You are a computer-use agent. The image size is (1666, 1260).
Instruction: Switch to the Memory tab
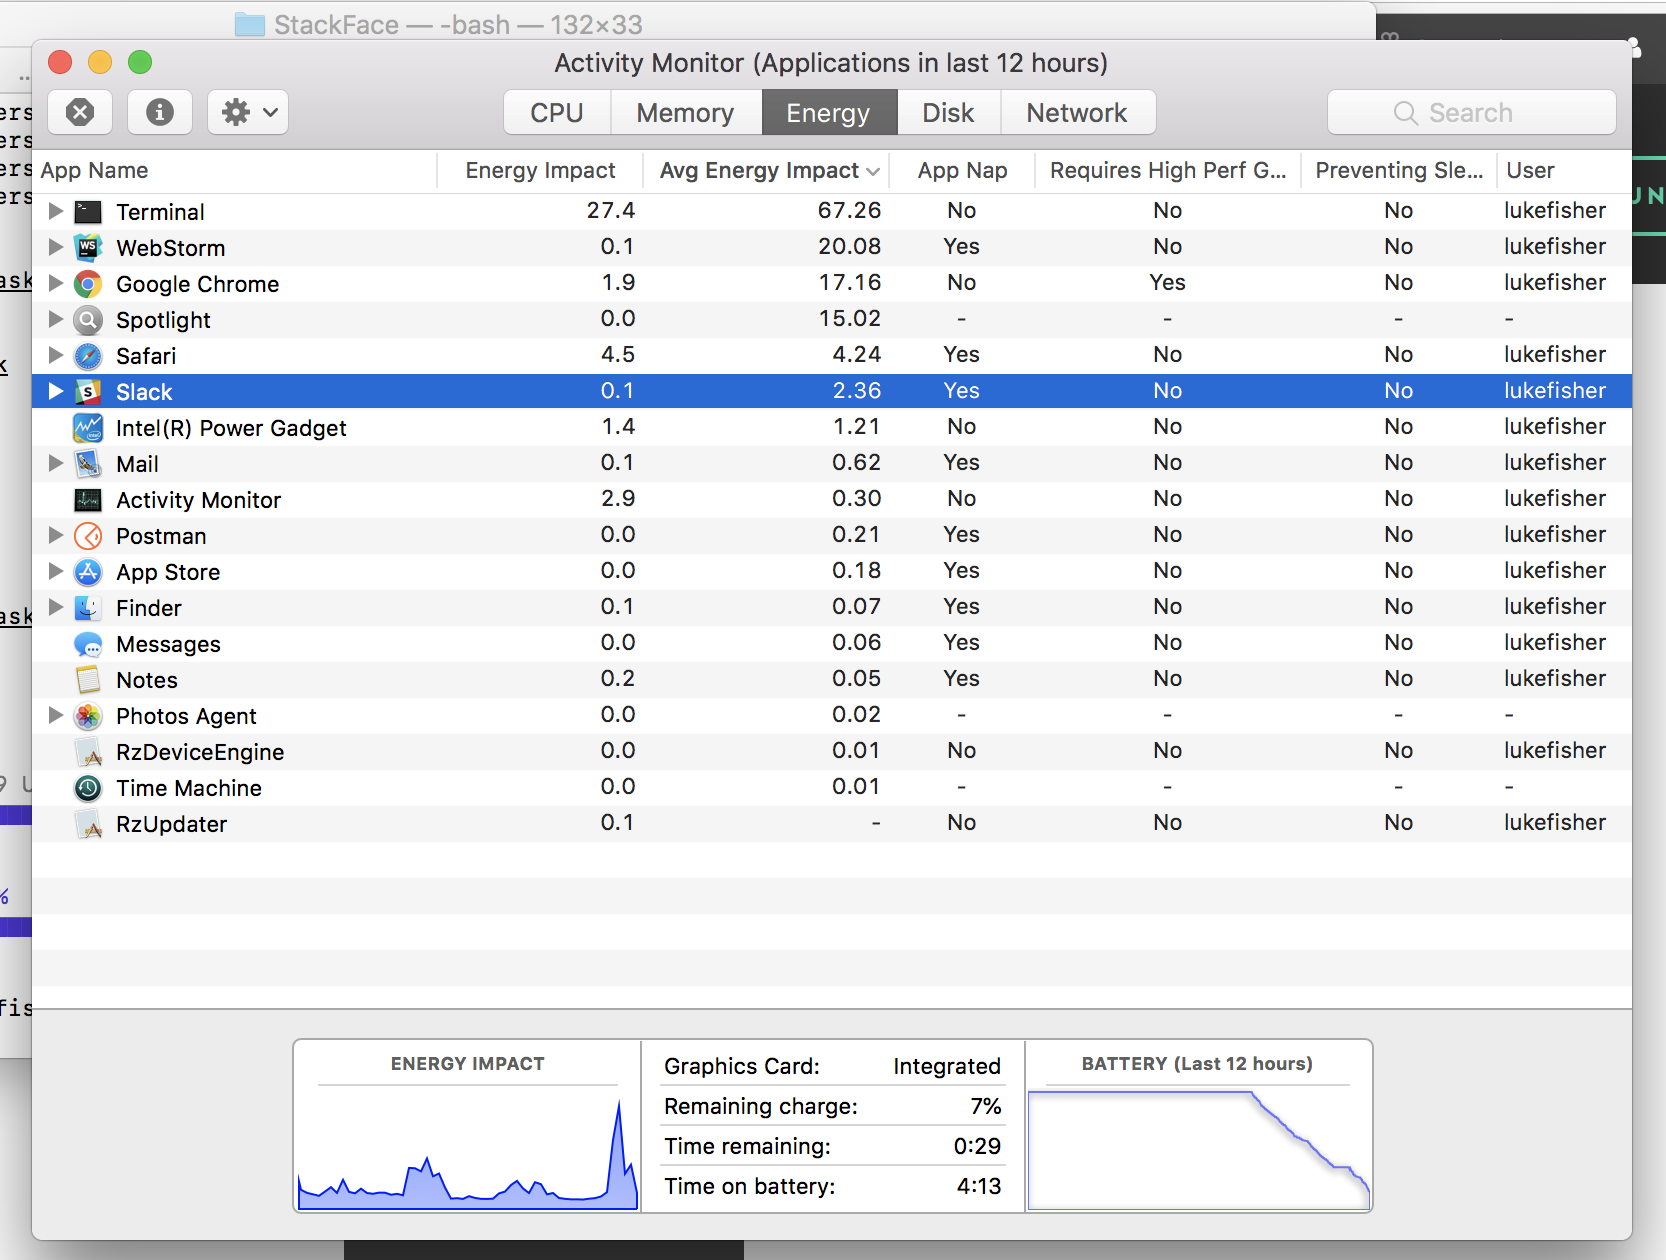685,112
